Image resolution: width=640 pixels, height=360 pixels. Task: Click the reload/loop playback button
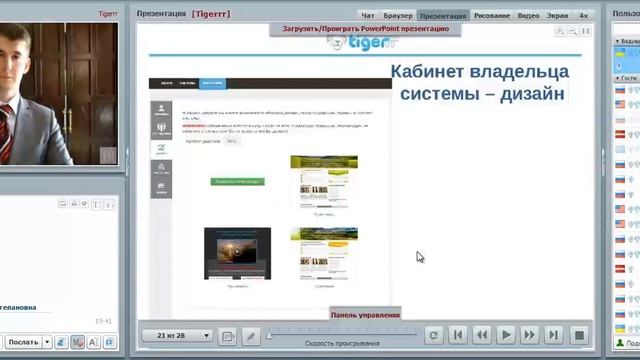point(433,336)
